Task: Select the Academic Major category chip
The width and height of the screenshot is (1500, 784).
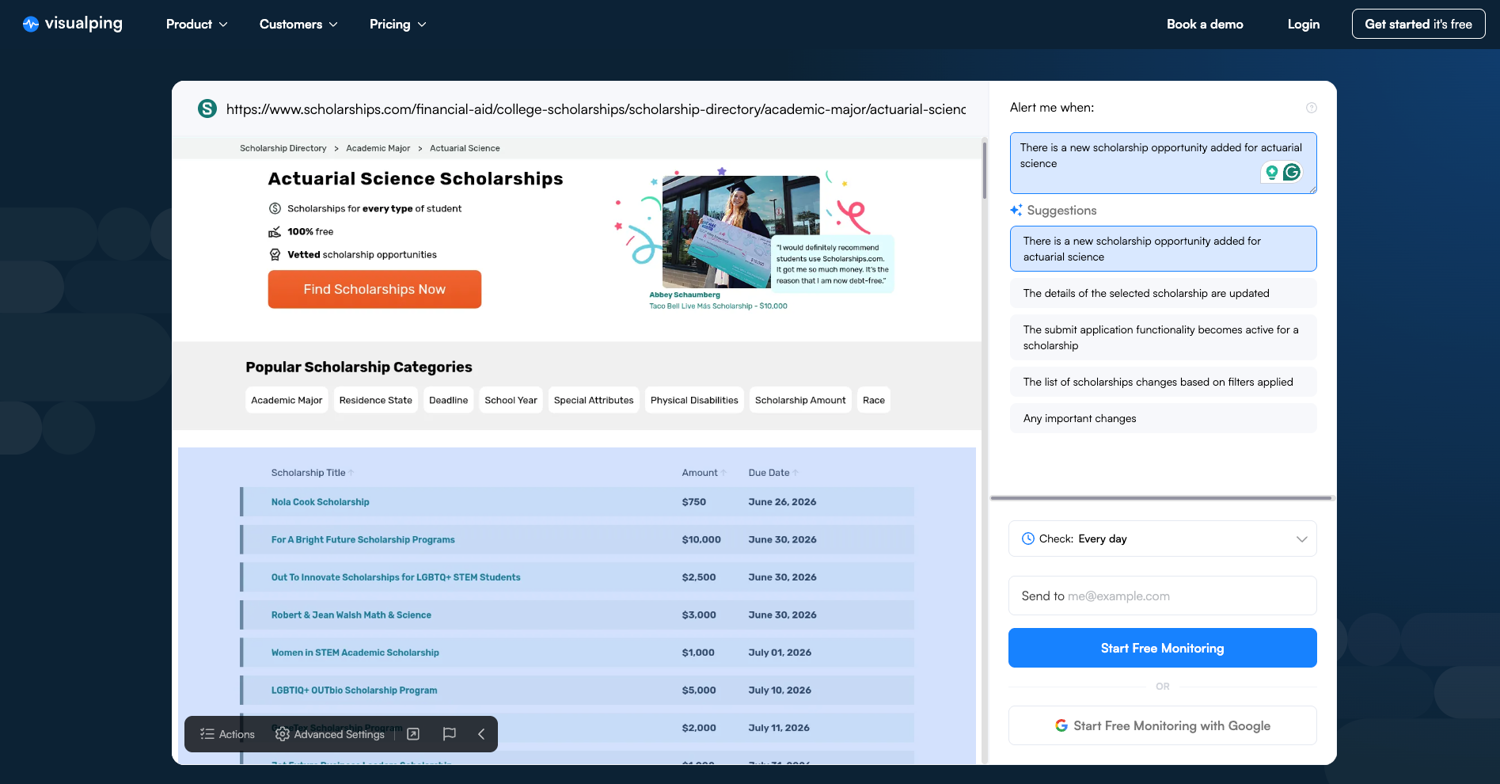Action: click(x=287, y=400)
